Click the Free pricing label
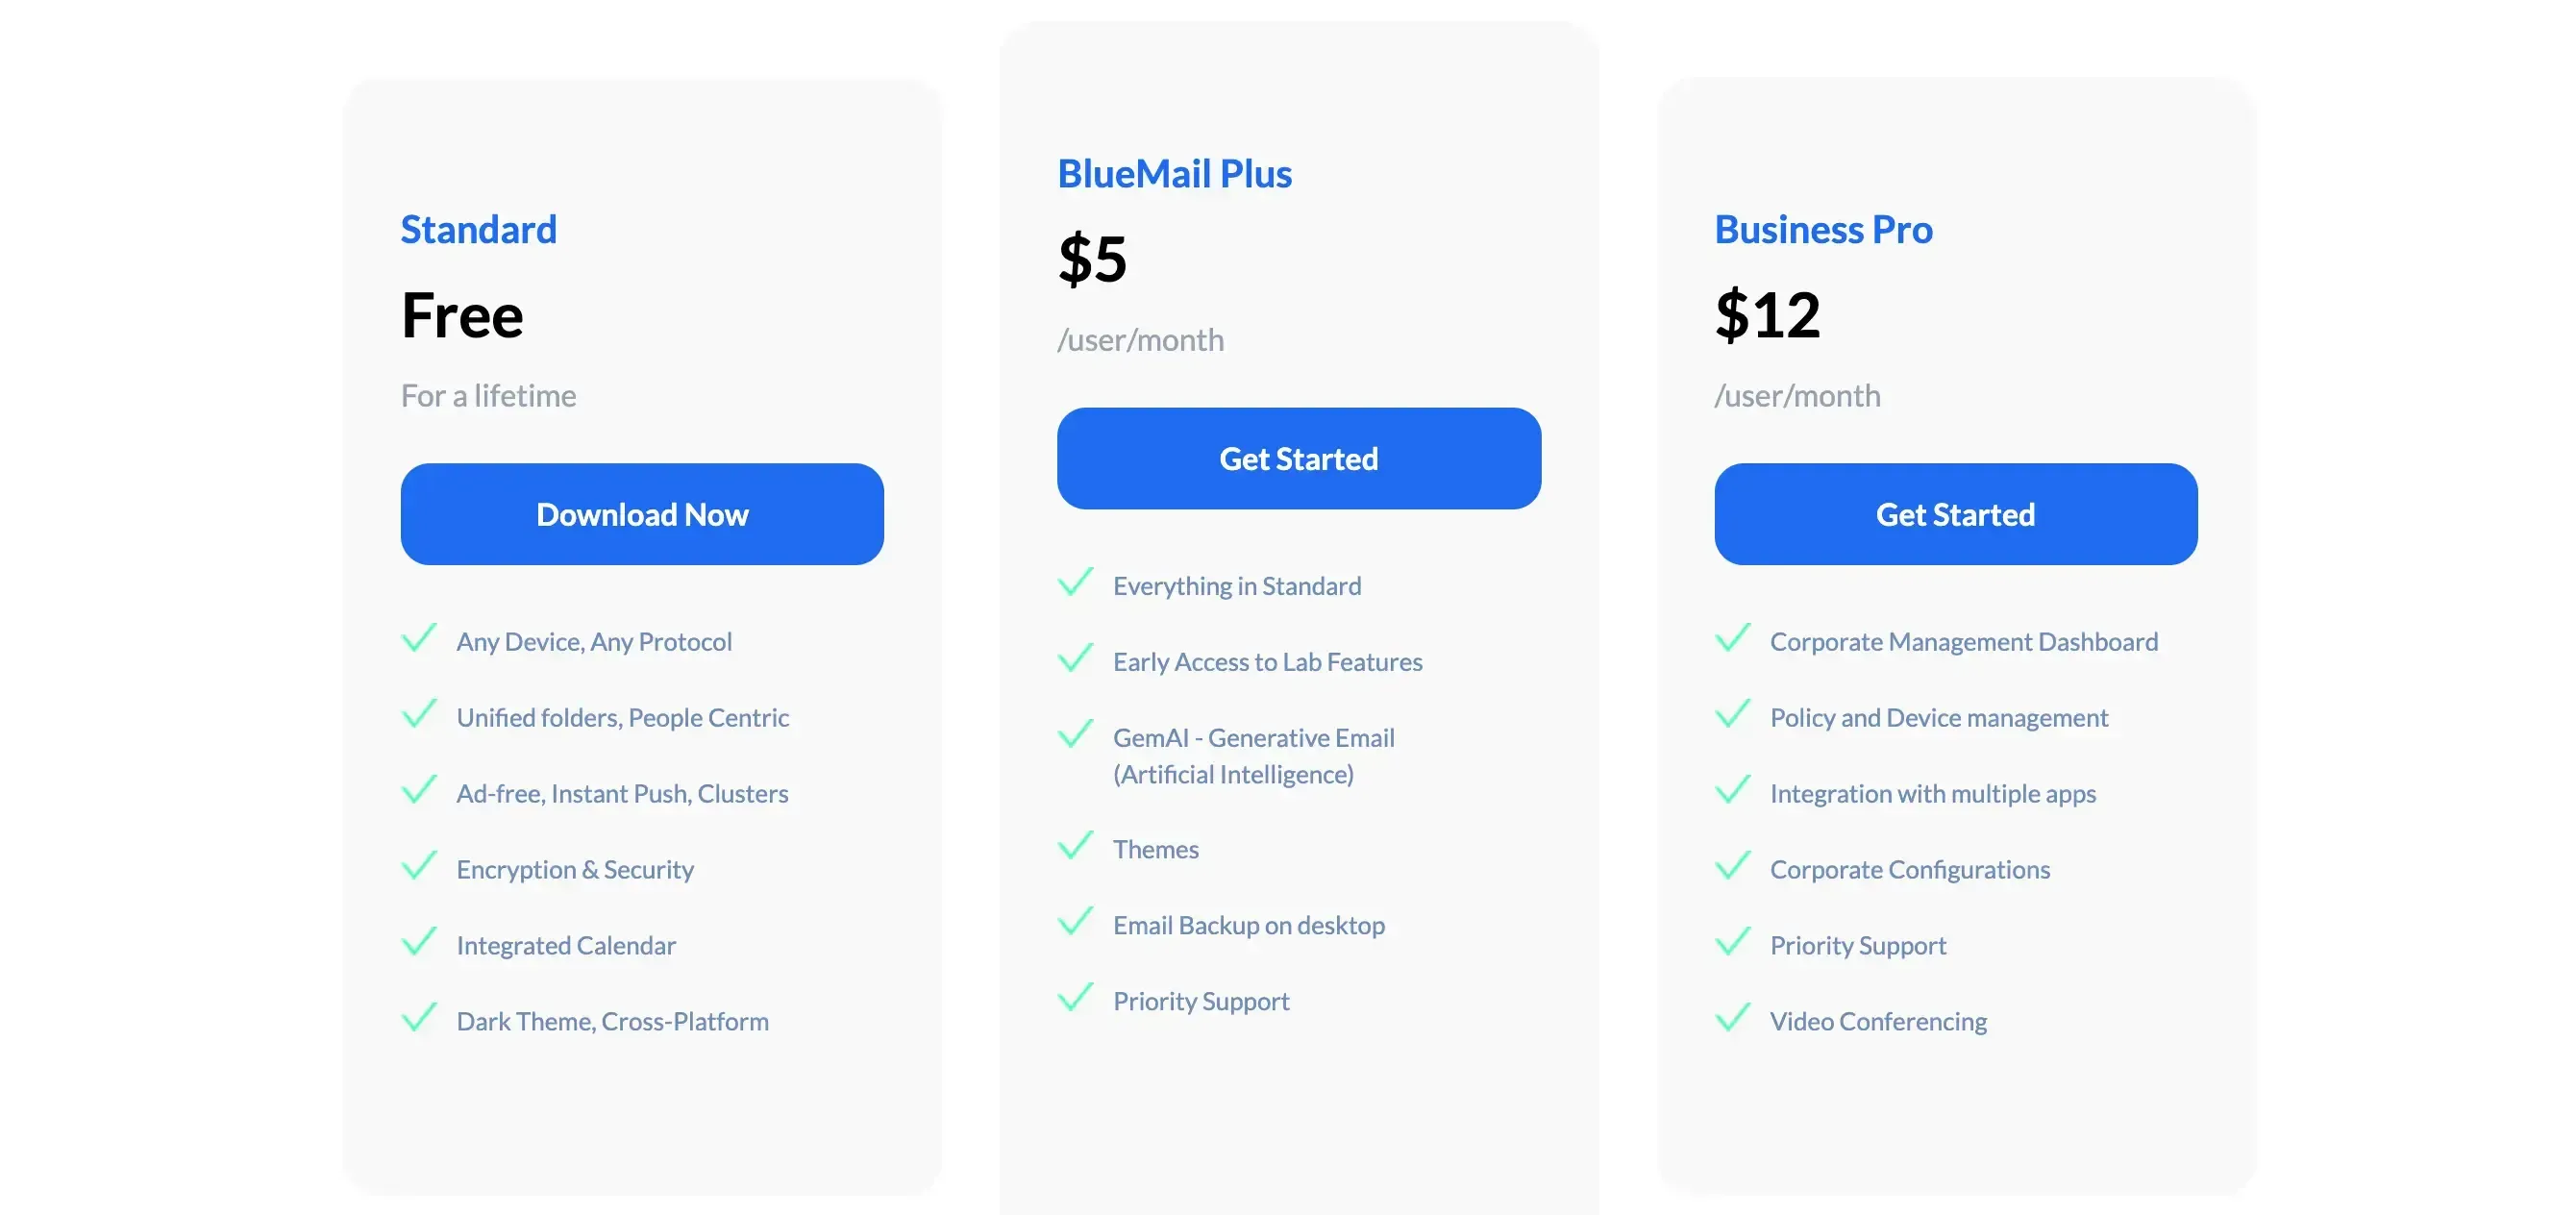This screenshot has width=2576, height=1215. click(462, 315)
